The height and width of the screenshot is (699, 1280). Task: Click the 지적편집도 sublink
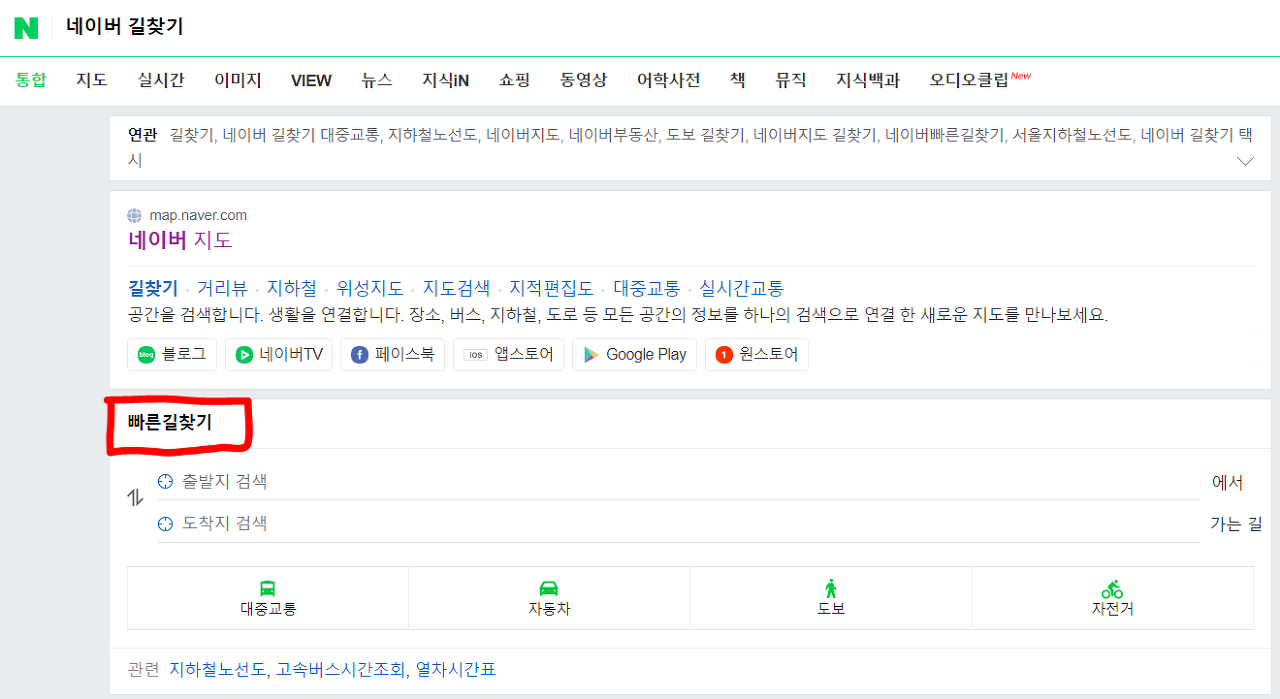[552, 288]
